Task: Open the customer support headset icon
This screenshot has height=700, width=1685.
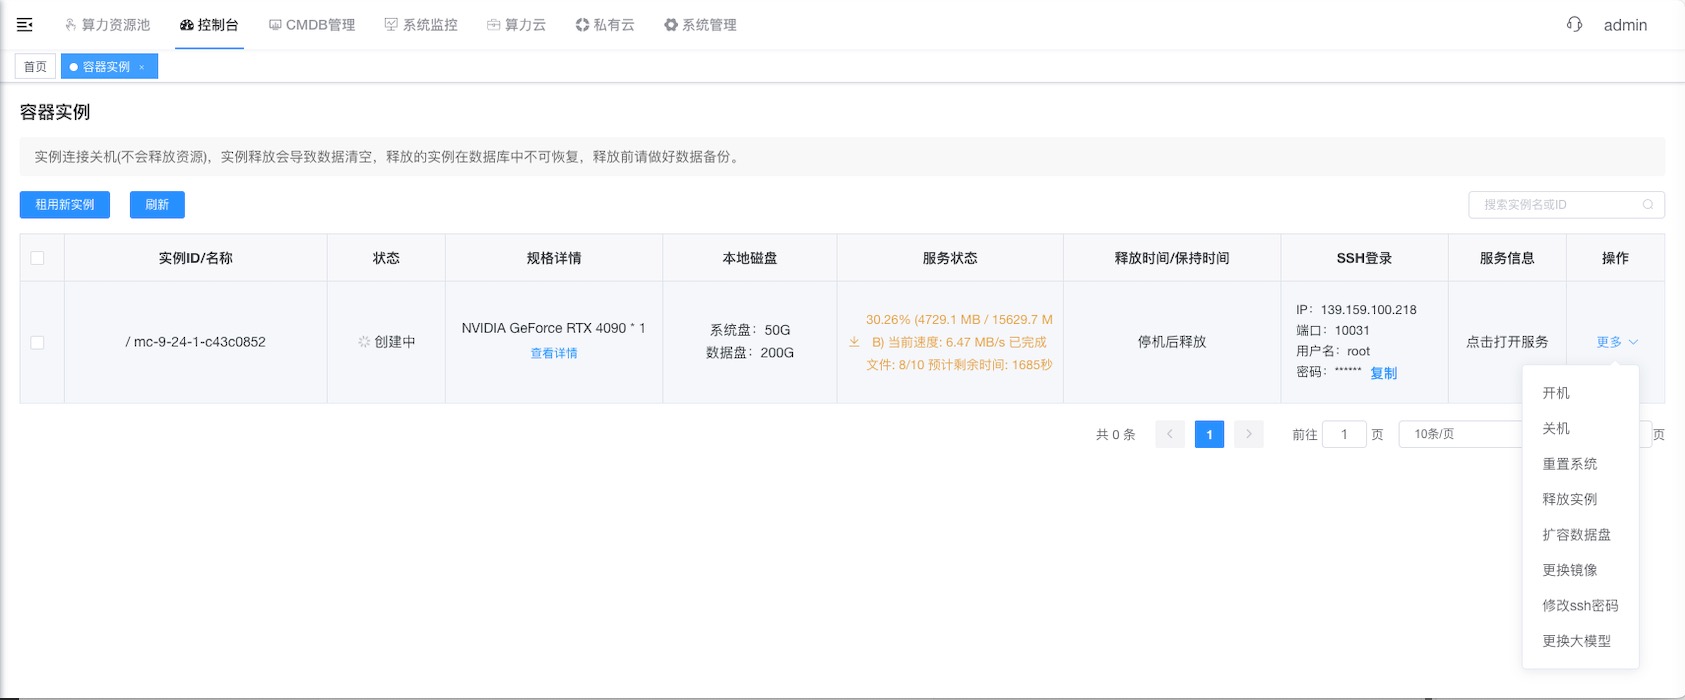Action: point(1574,25)
